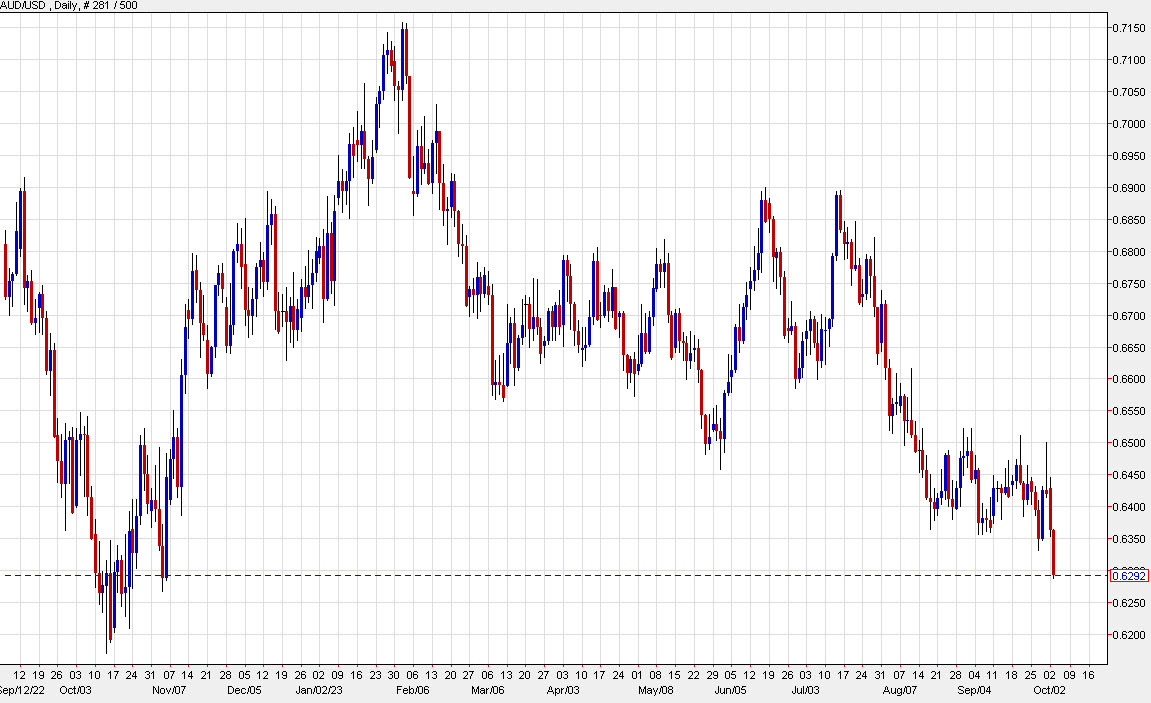Click the May/08 axis label
The height and width of the screenshot is (703, 1151).
(655, 689)
